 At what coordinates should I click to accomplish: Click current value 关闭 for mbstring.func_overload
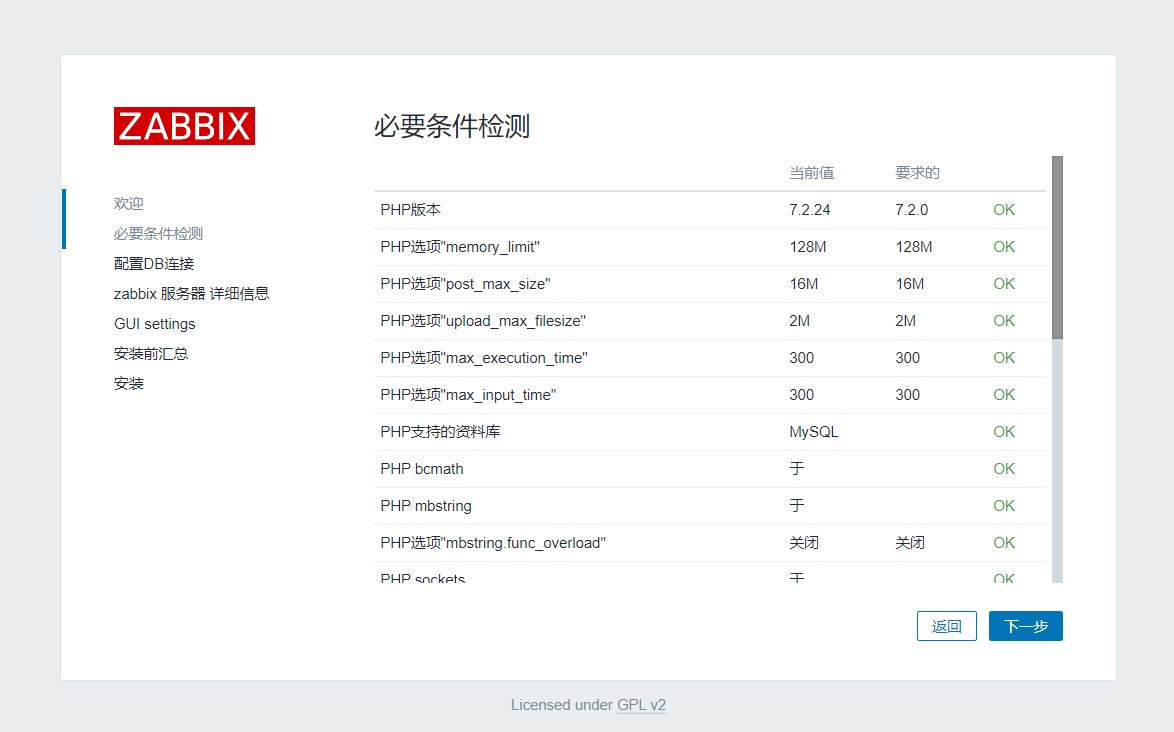pos(804,543)
